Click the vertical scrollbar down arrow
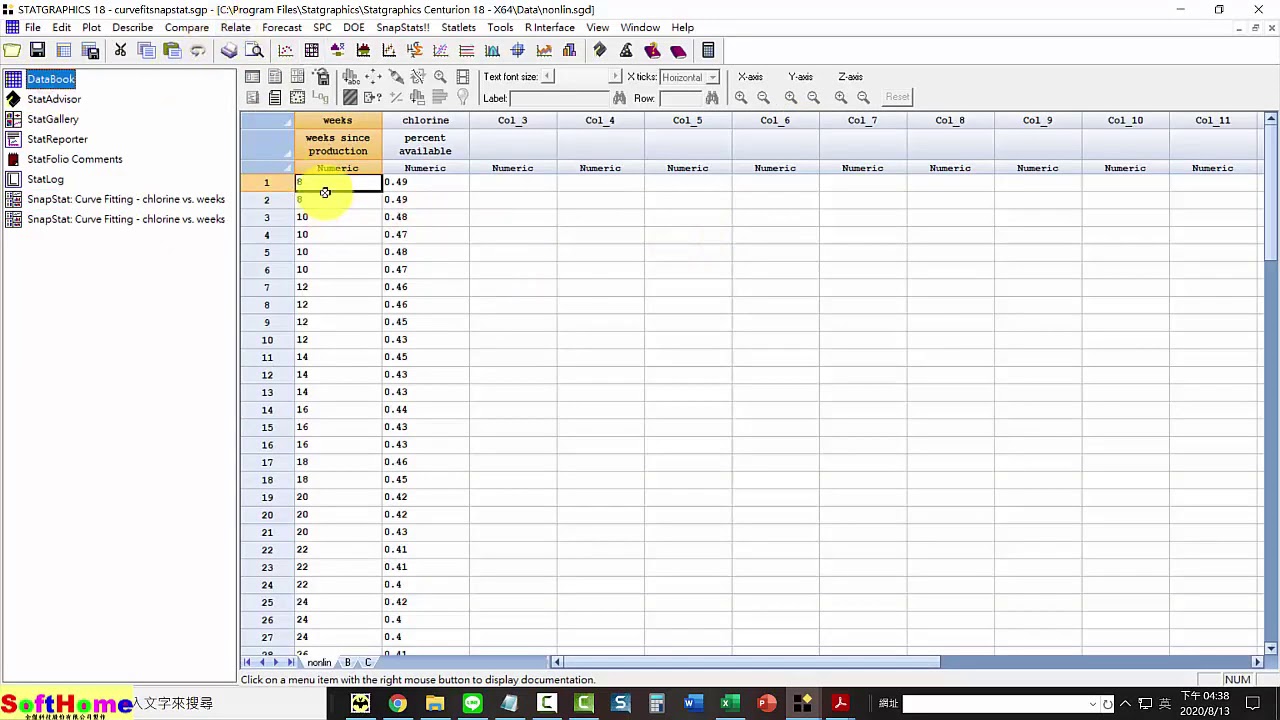This screenshot has height=720, width=1280. pyautogui.click(x=1271, y=648)
